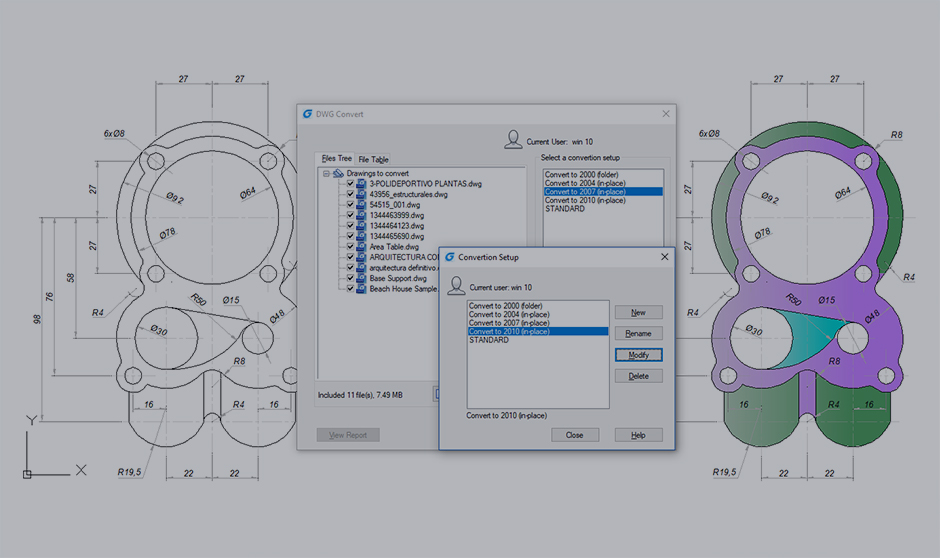The width and height of the screenshot is (940, 558).
Task: Select Convert to 2004 (in-place) in DWG Convert
Action: pyautogui.click(x=603, y=183)
